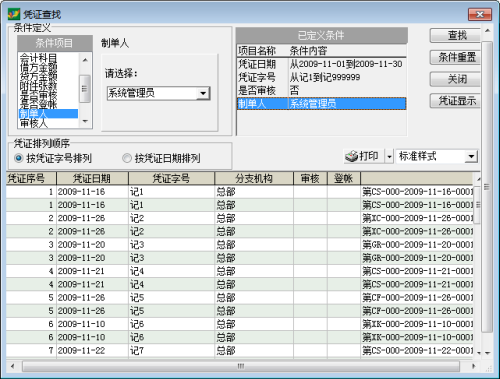Open the 标准样式 print style dropdown

click(471, 156)
